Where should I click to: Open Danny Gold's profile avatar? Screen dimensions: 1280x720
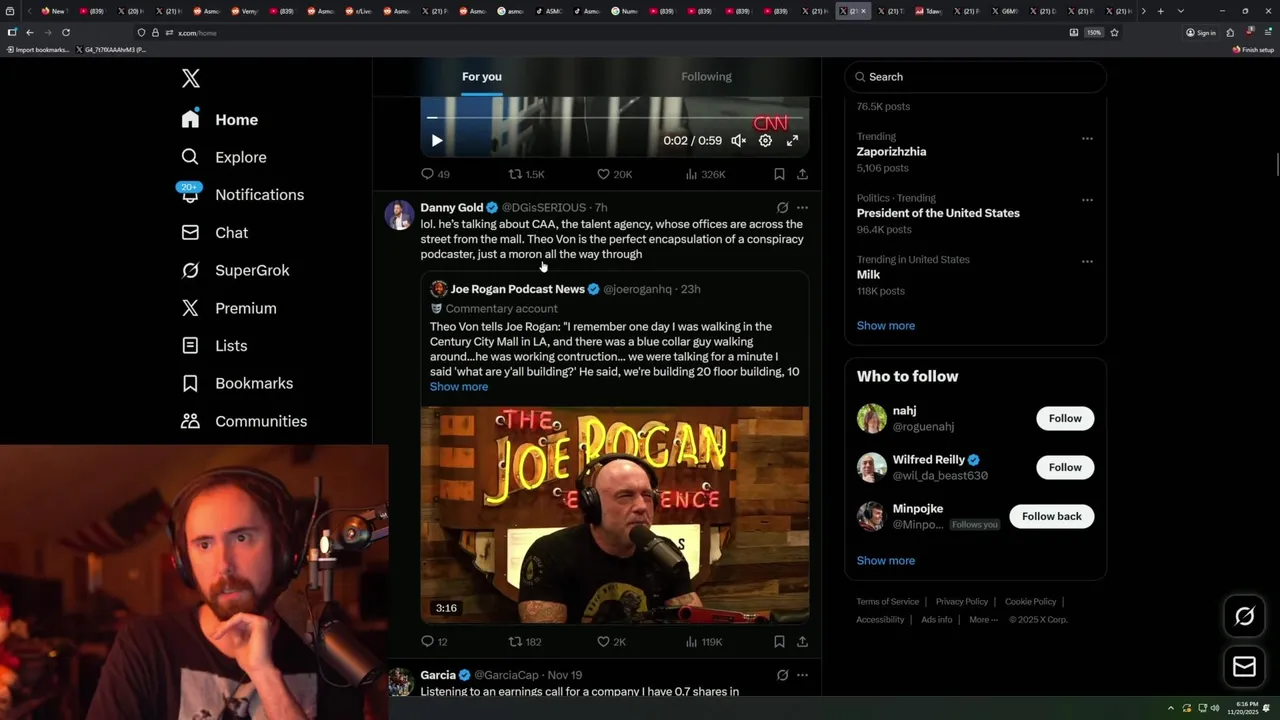[400, 215]
